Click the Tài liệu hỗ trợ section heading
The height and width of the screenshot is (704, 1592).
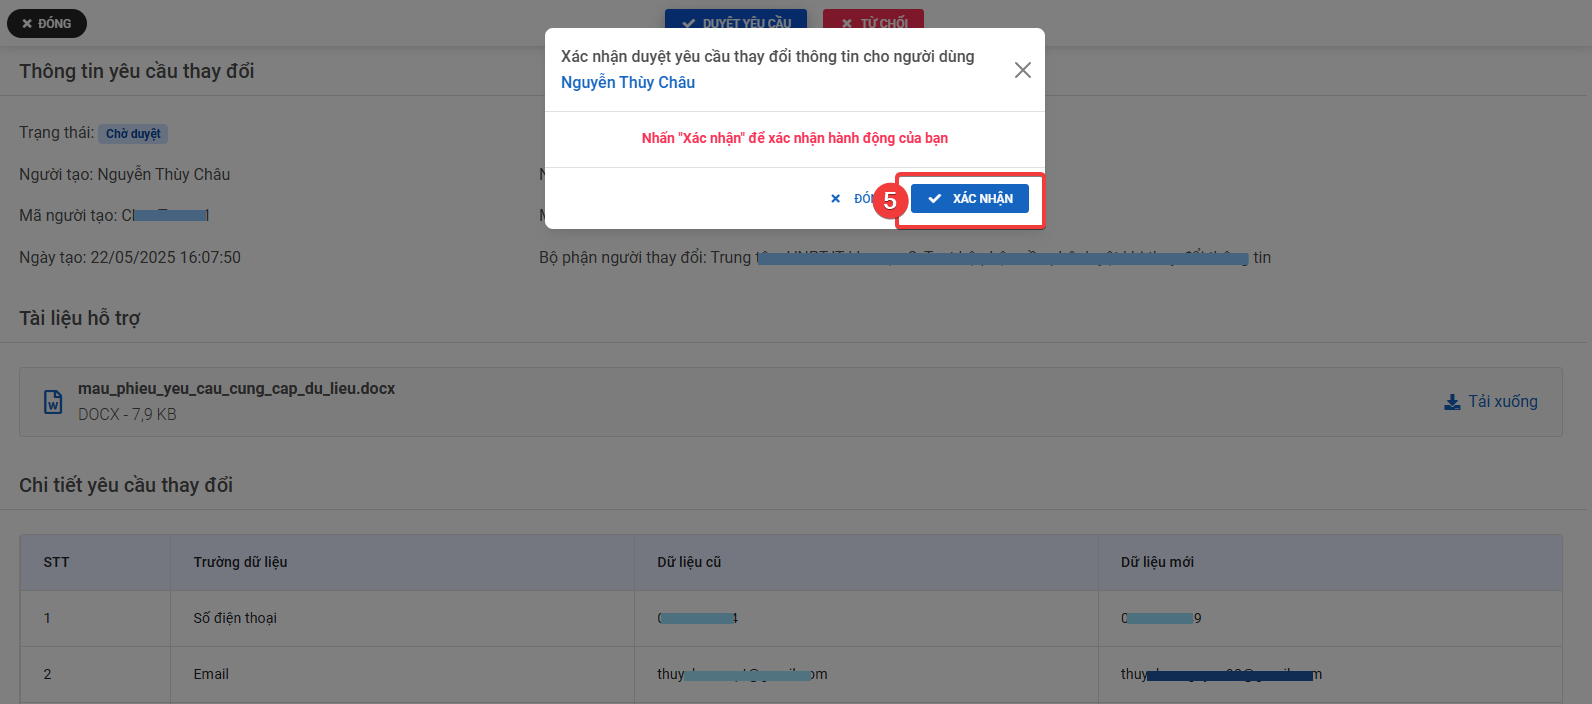80,318
